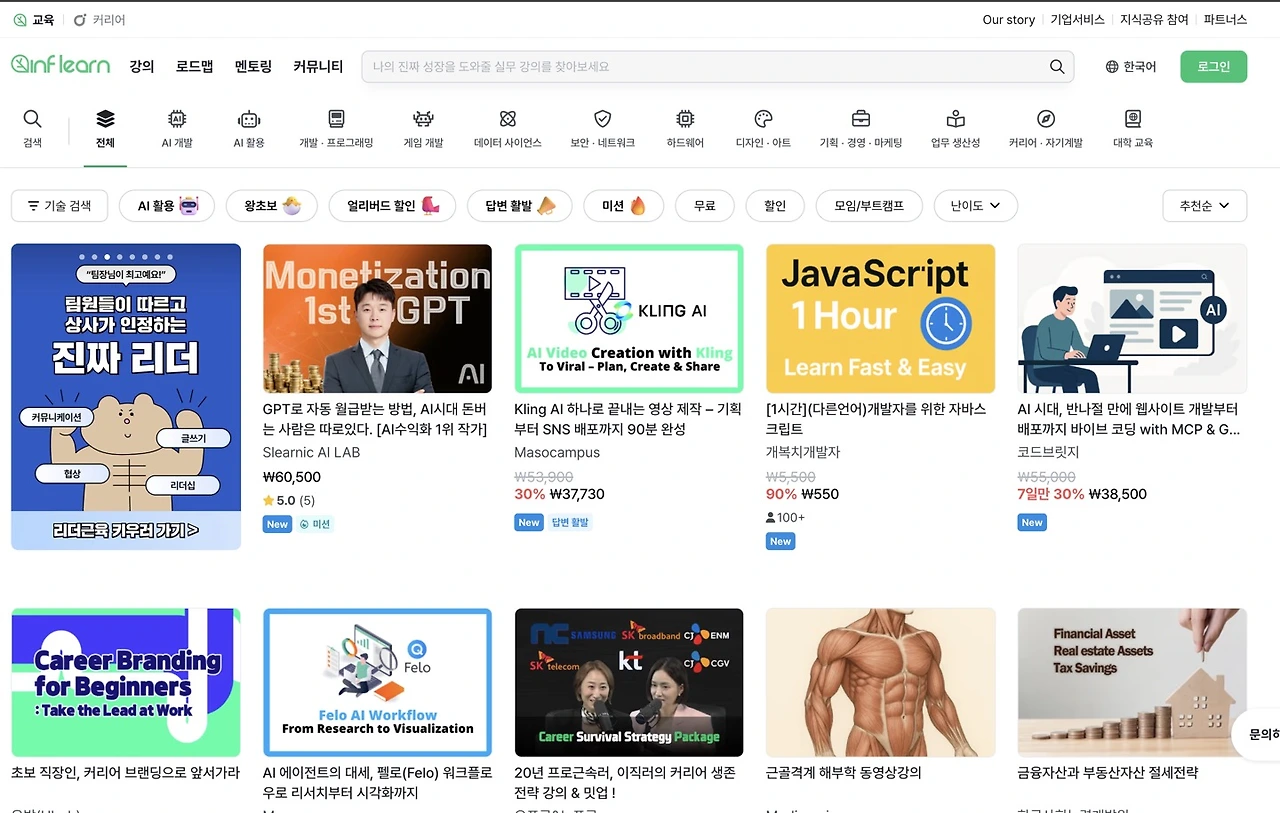Open the 검색 category search icon
1280x813 pixels.
point(33,119)
